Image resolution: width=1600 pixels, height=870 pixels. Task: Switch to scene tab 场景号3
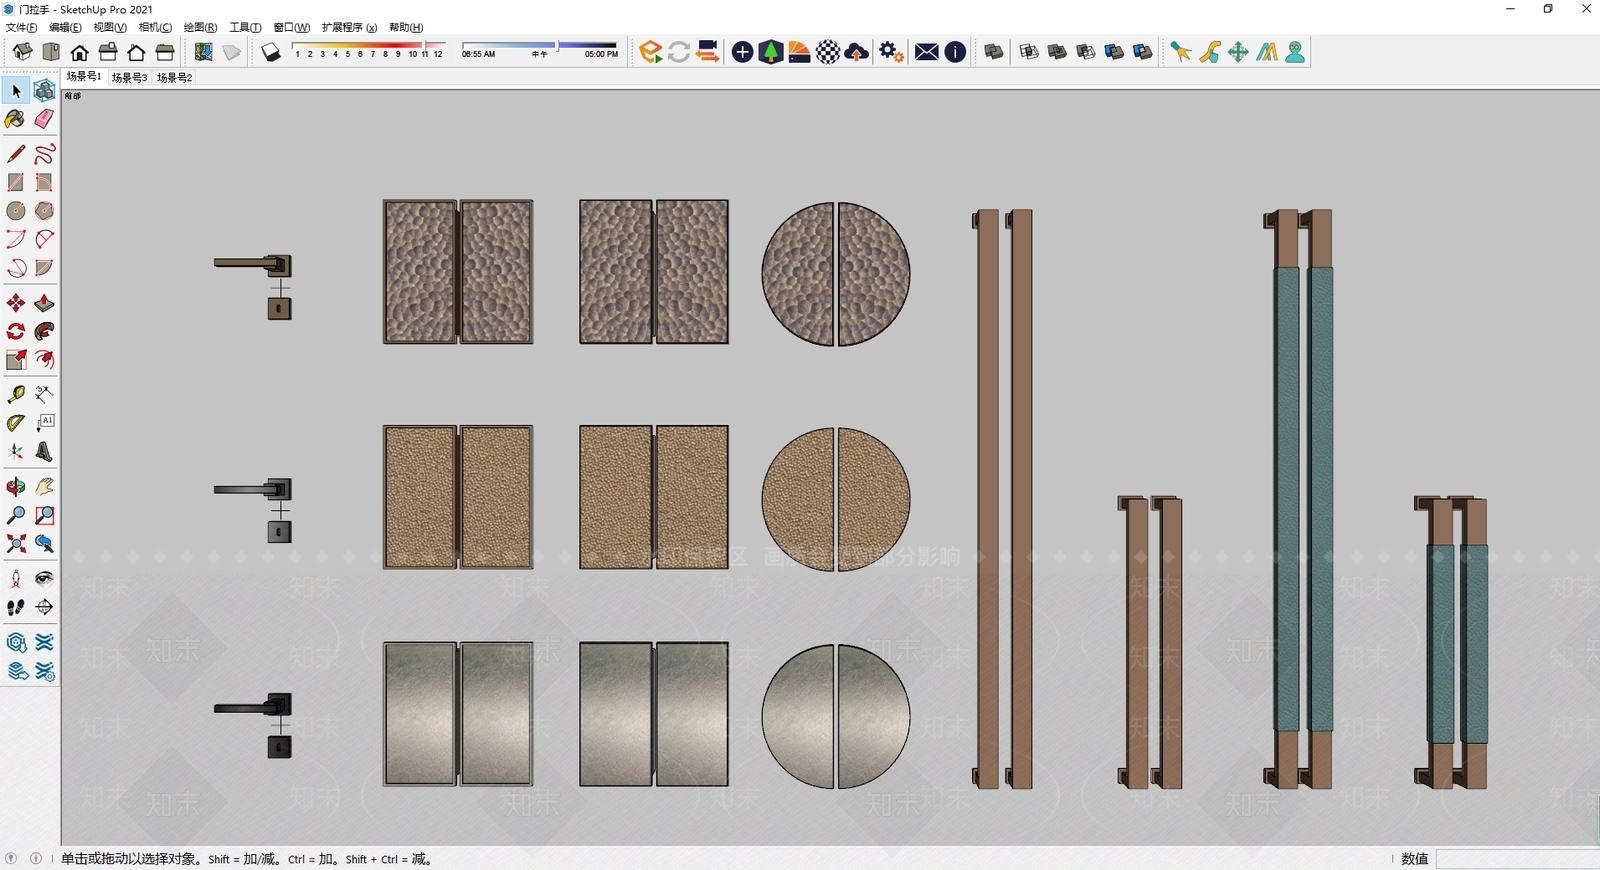coord(130,77)
